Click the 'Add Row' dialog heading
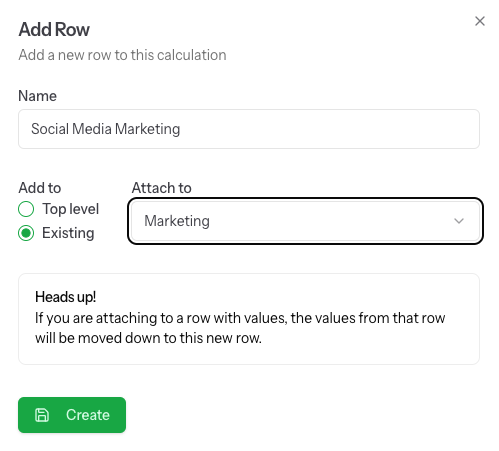499x451 pixels. [54, 30]
